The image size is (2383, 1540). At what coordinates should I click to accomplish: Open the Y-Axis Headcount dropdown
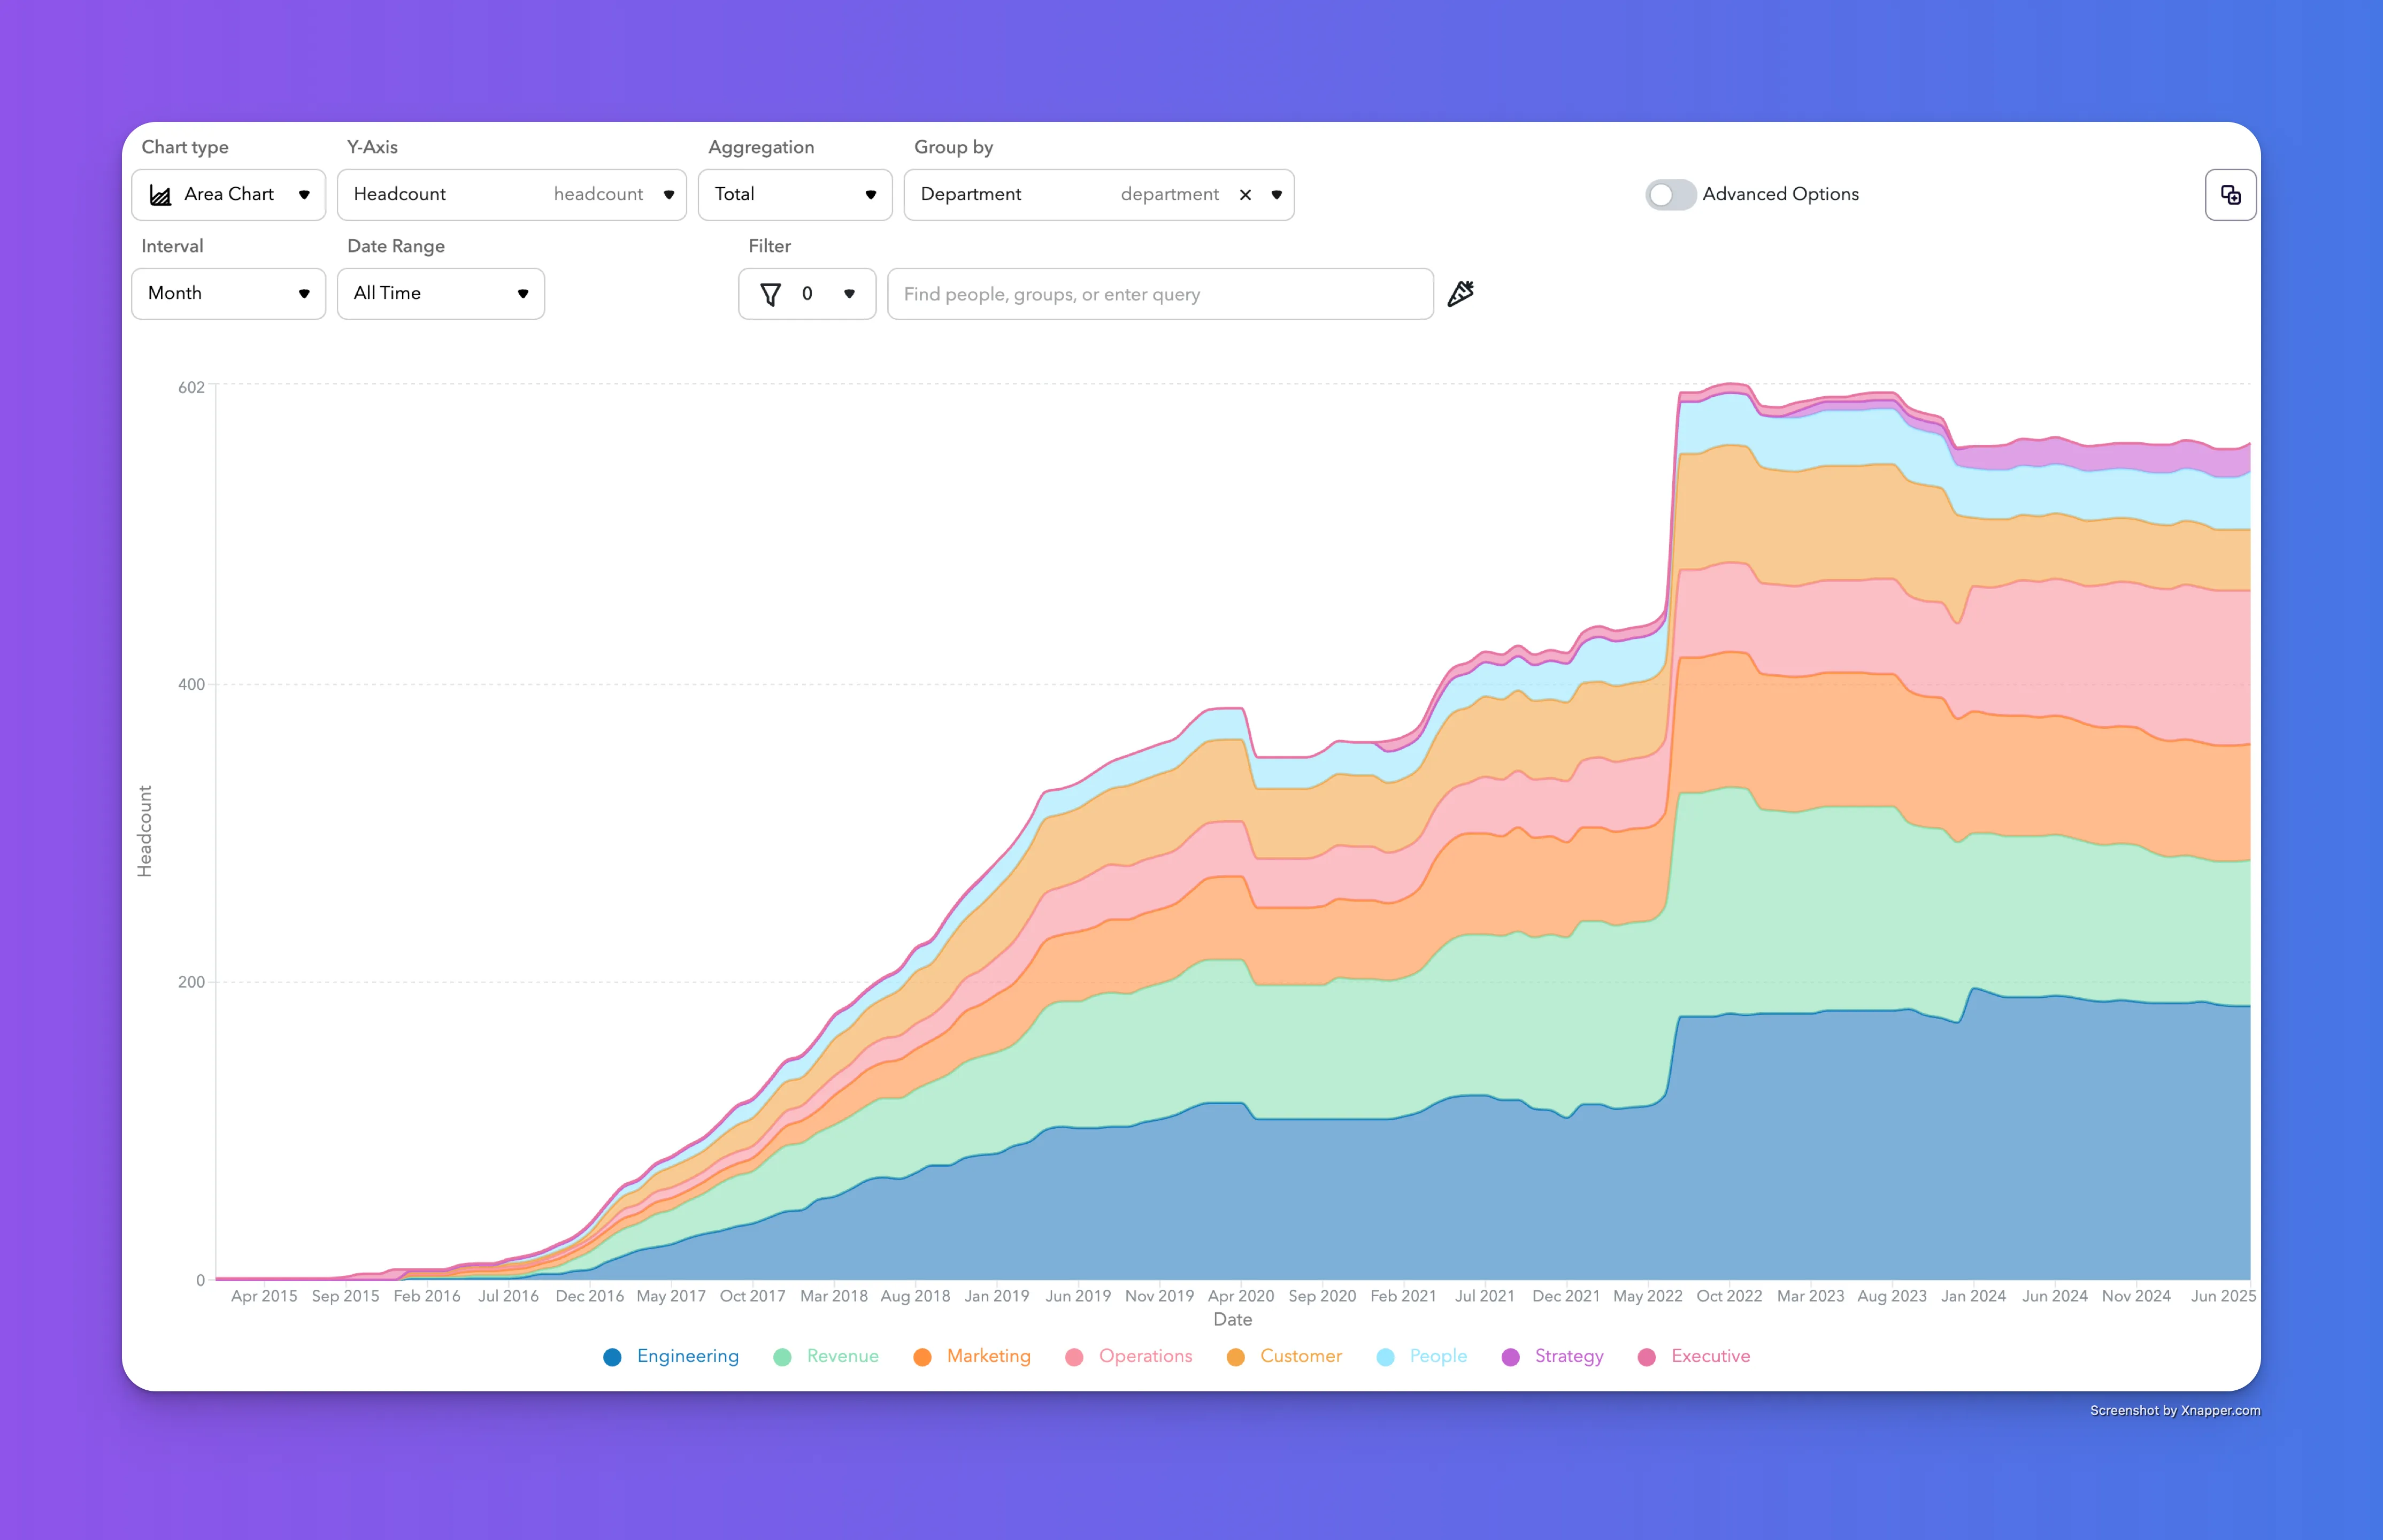511,194
